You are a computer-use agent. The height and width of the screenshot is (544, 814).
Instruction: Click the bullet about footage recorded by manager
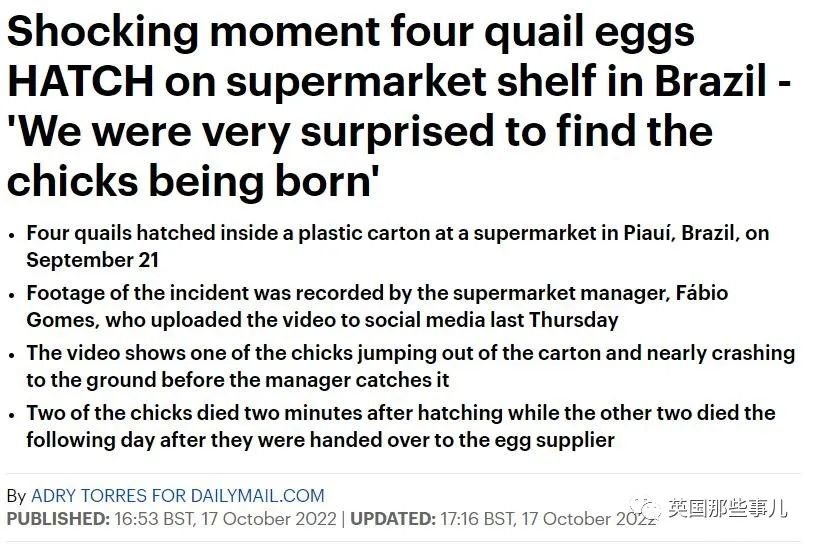tap(377, 306)
